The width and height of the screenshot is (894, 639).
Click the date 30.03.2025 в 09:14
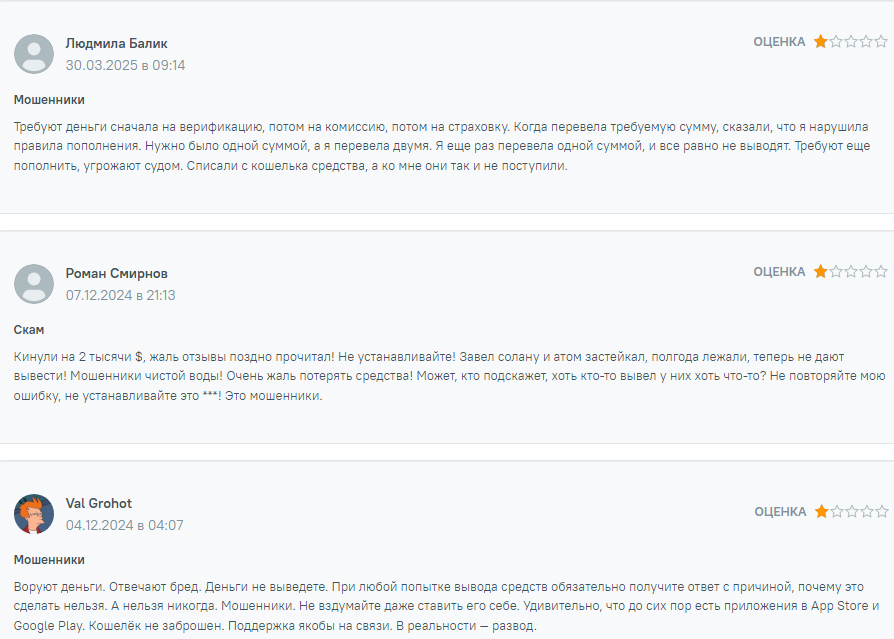pos(125,65)
